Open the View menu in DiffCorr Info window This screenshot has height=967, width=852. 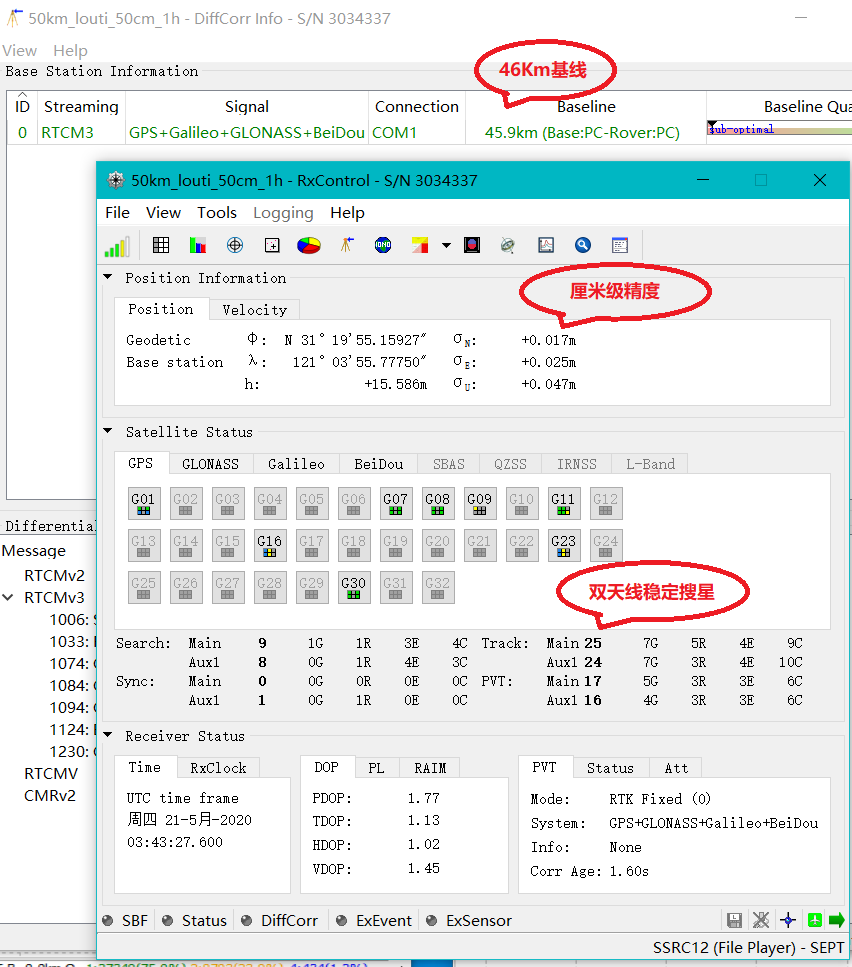pos(20,51)
